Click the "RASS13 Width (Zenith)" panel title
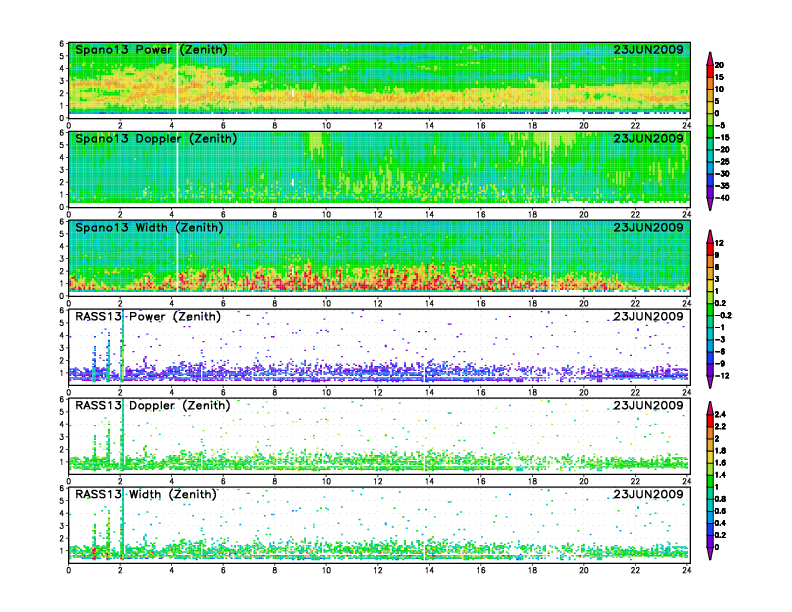Image resolution: width=792 pixels, height=612 pixels. 145,494
